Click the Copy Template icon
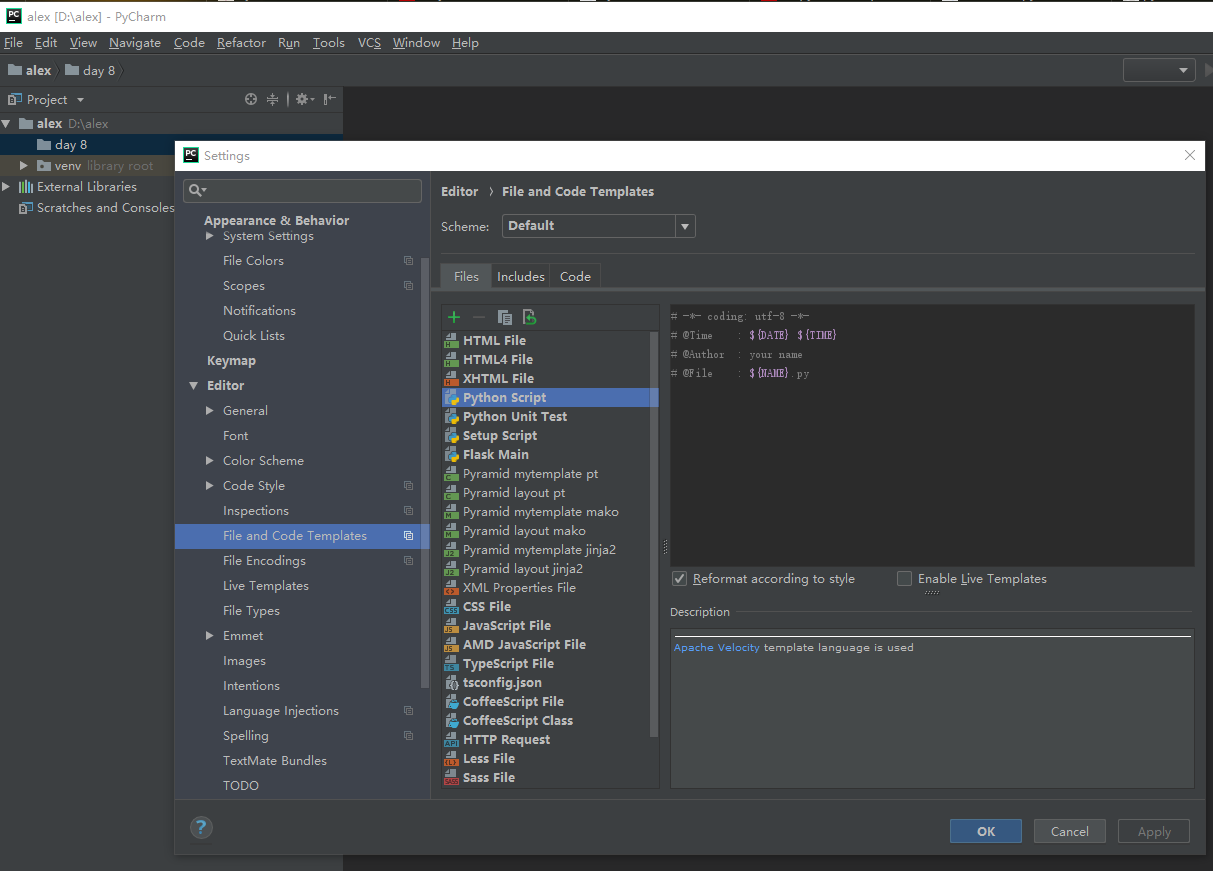The image size is (1213, 871). (x=505, y=317)
